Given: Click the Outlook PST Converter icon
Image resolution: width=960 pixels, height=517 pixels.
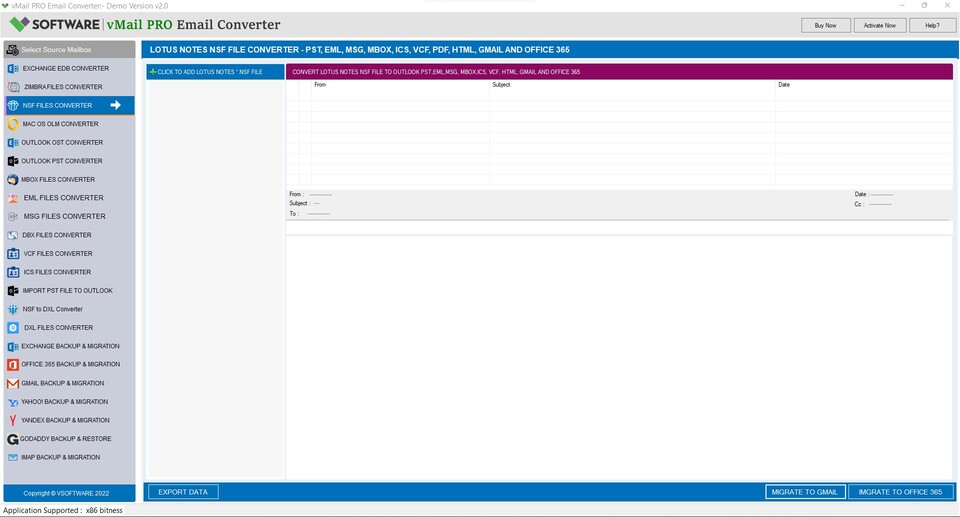Looking at the screenshot, I should pos(13,161).
